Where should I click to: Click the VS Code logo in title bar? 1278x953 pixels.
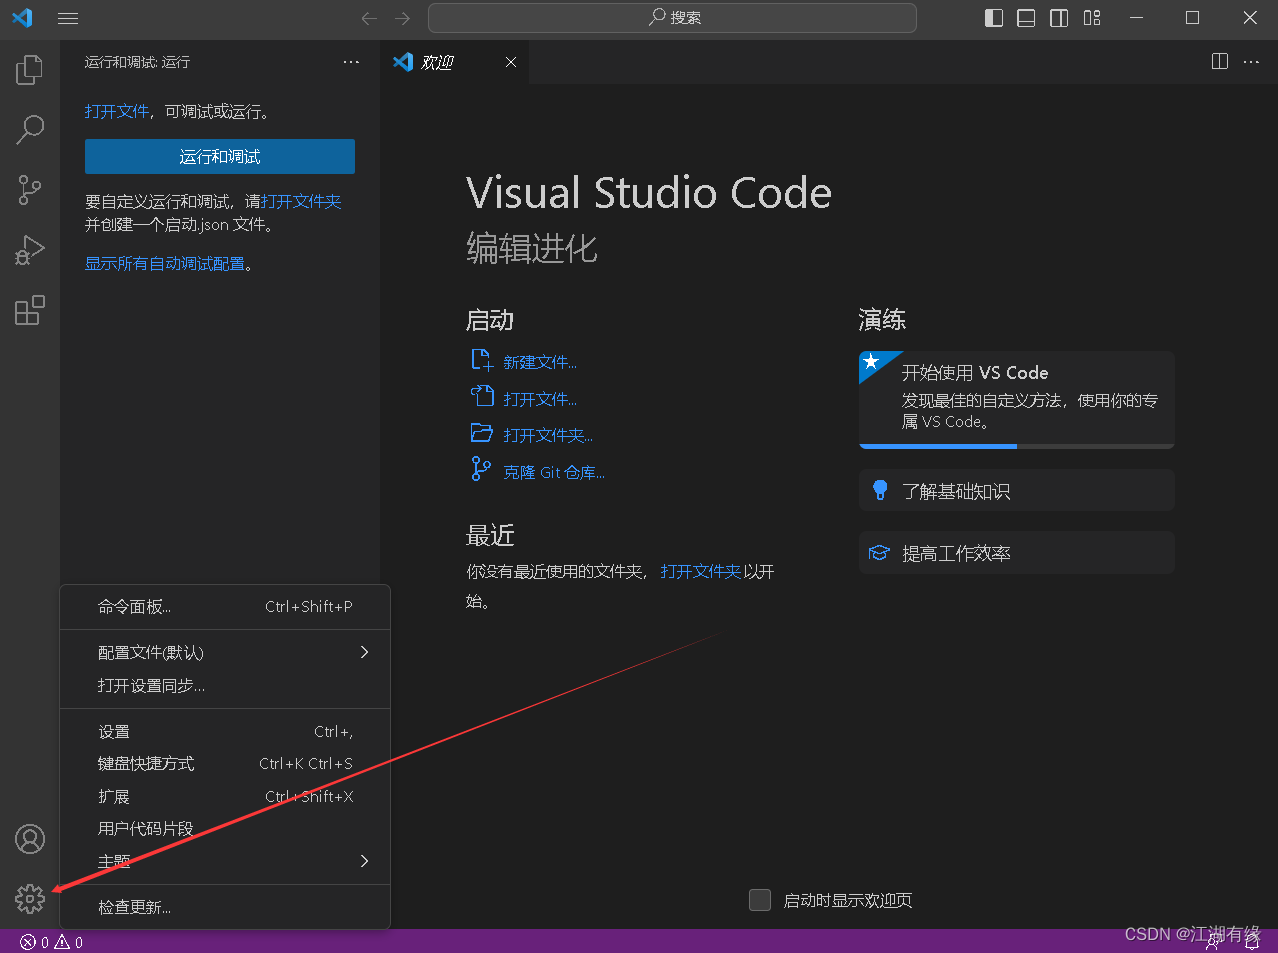pyautogui.click(x=22, y=18)
